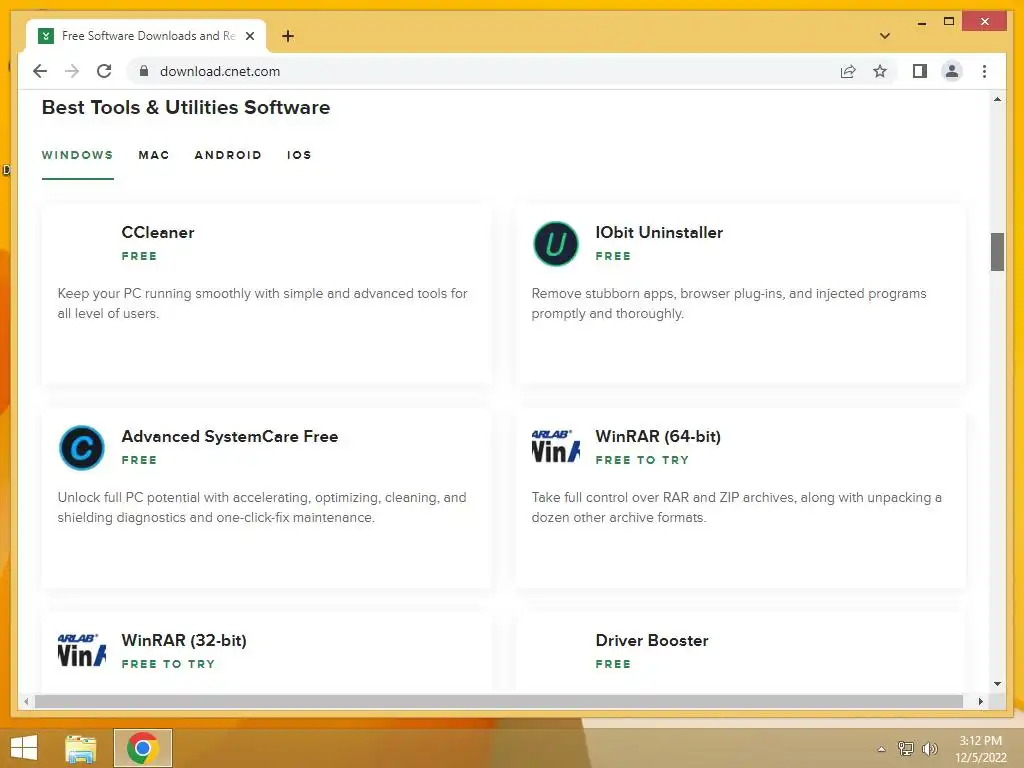Click the Chrome profile avatar icon

click(952, 71)
